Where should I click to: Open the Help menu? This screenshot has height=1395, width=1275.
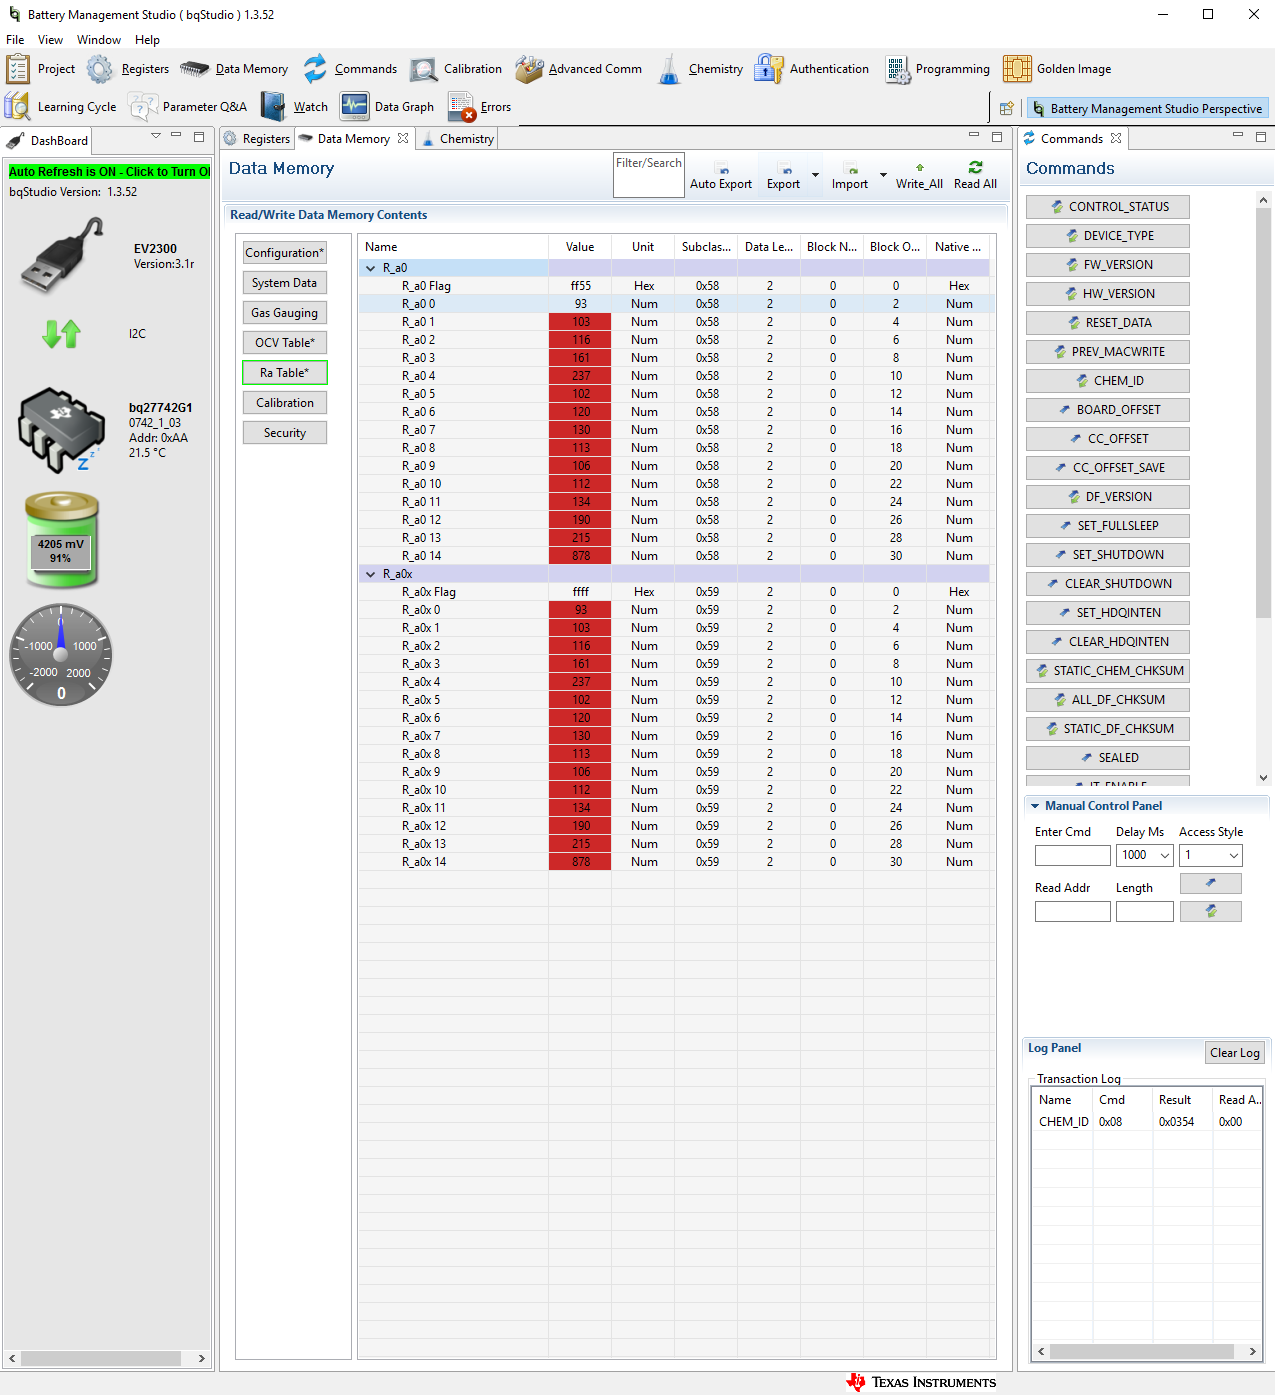147,40
